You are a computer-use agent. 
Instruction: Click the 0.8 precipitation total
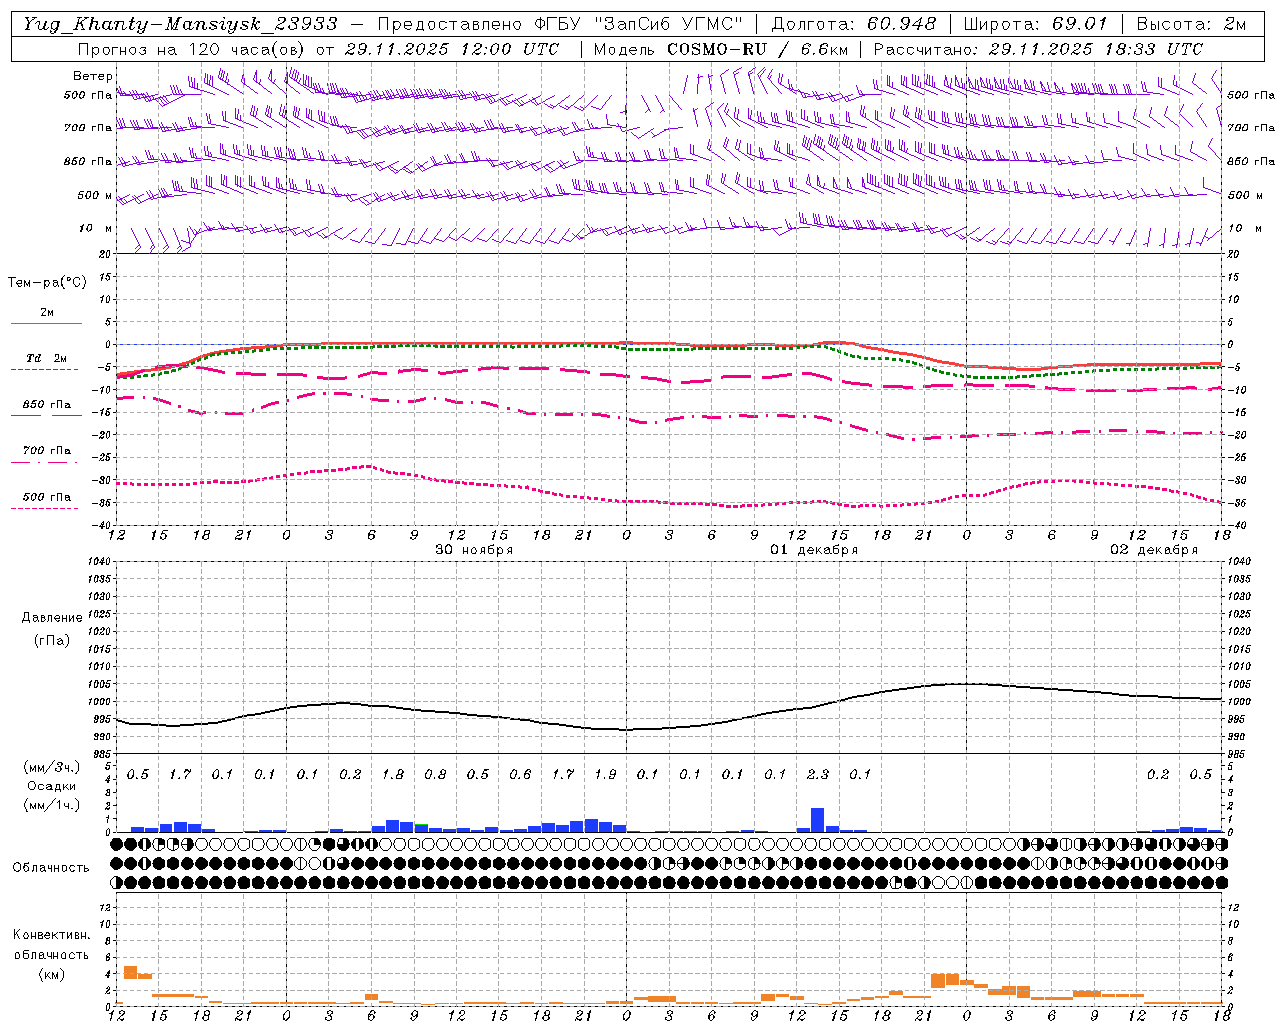tap(435, 774)
